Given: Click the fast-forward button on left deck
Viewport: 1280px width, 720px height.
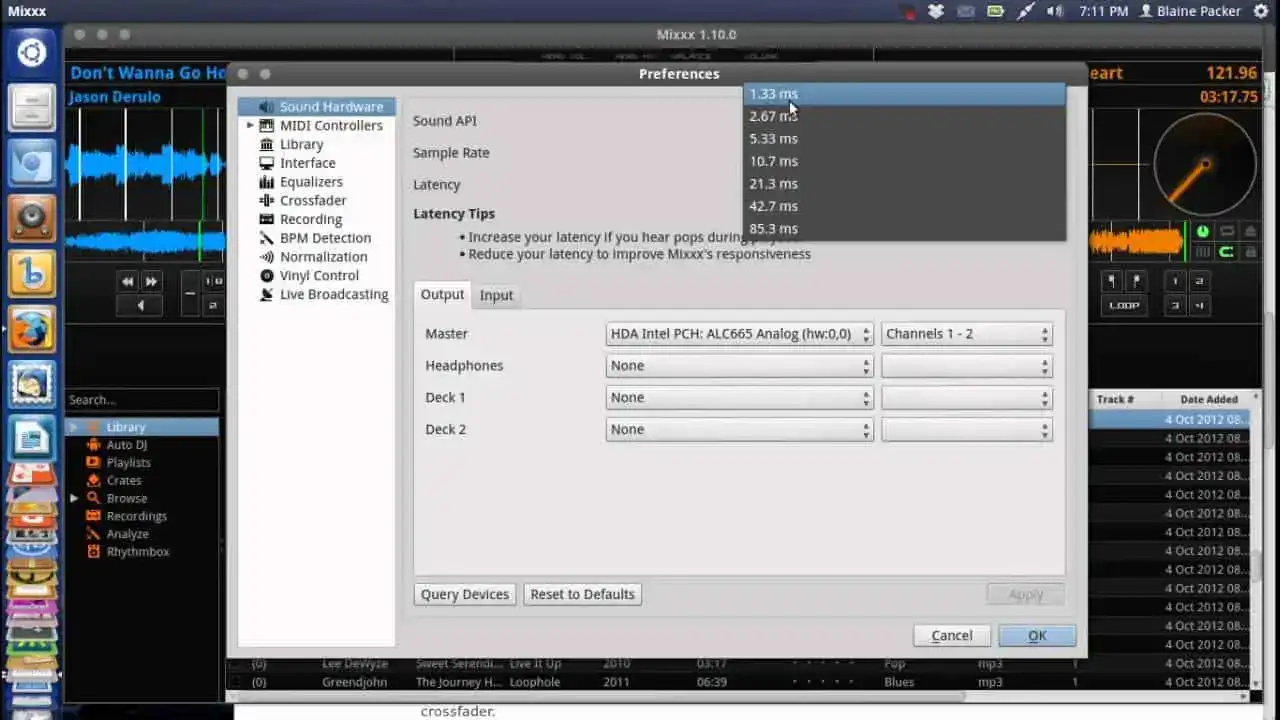Looking at the screenshot, I should point(151,282).
